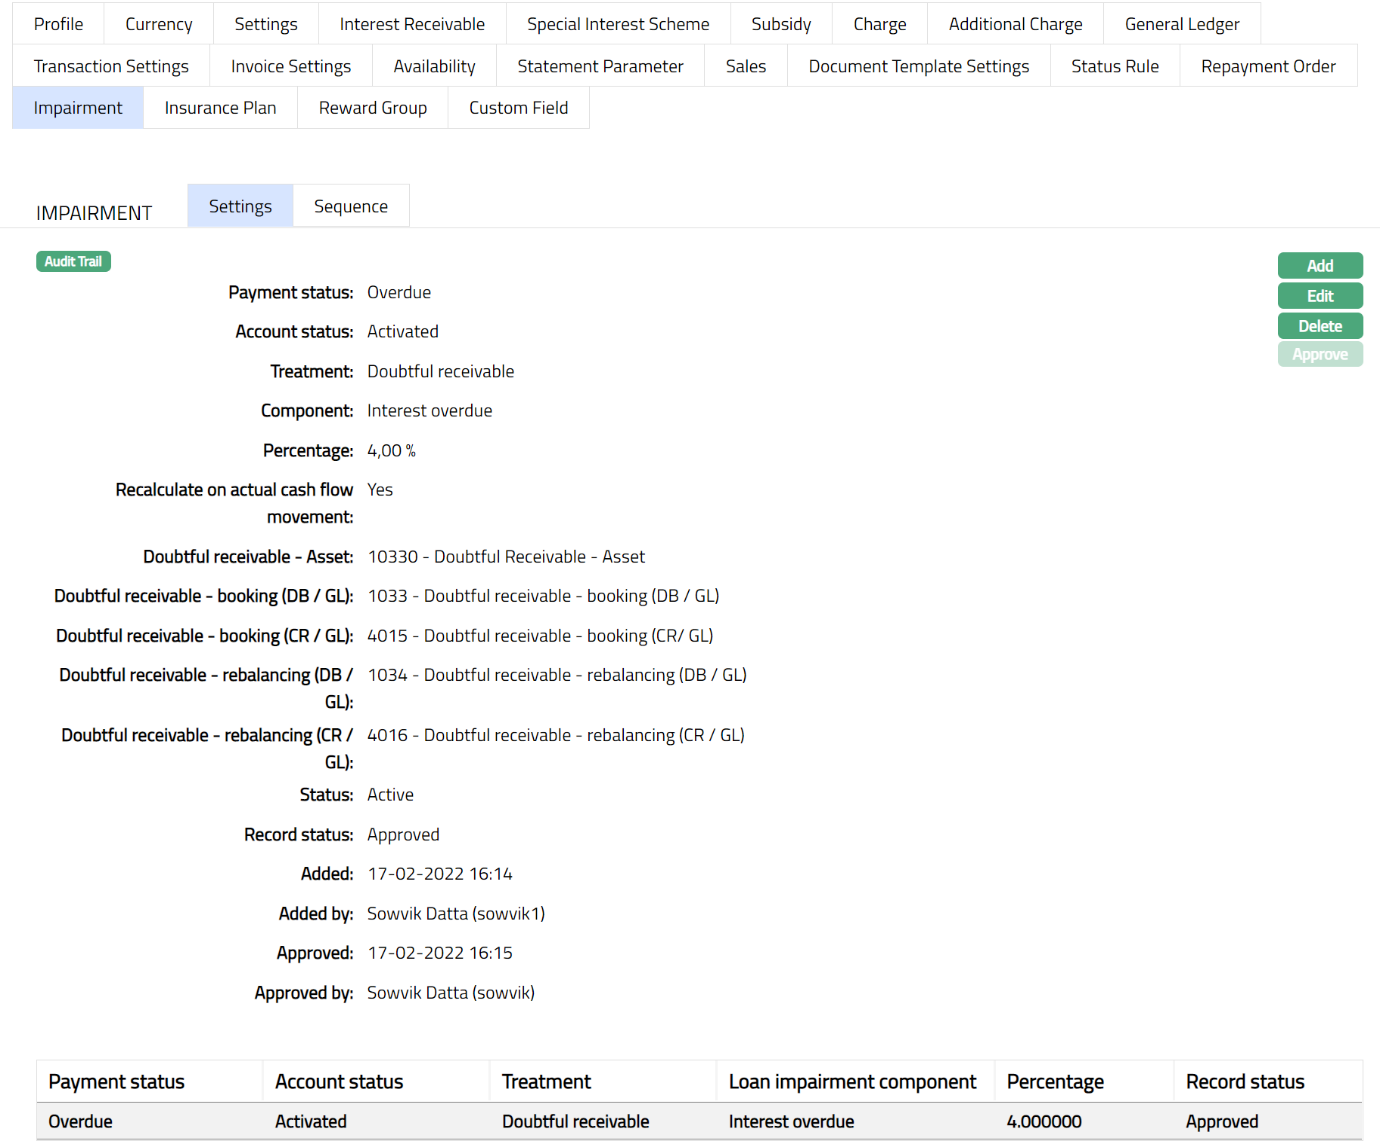Click the green Add button
This screenshot has width=1380, height=1147.
[1319, 266]
